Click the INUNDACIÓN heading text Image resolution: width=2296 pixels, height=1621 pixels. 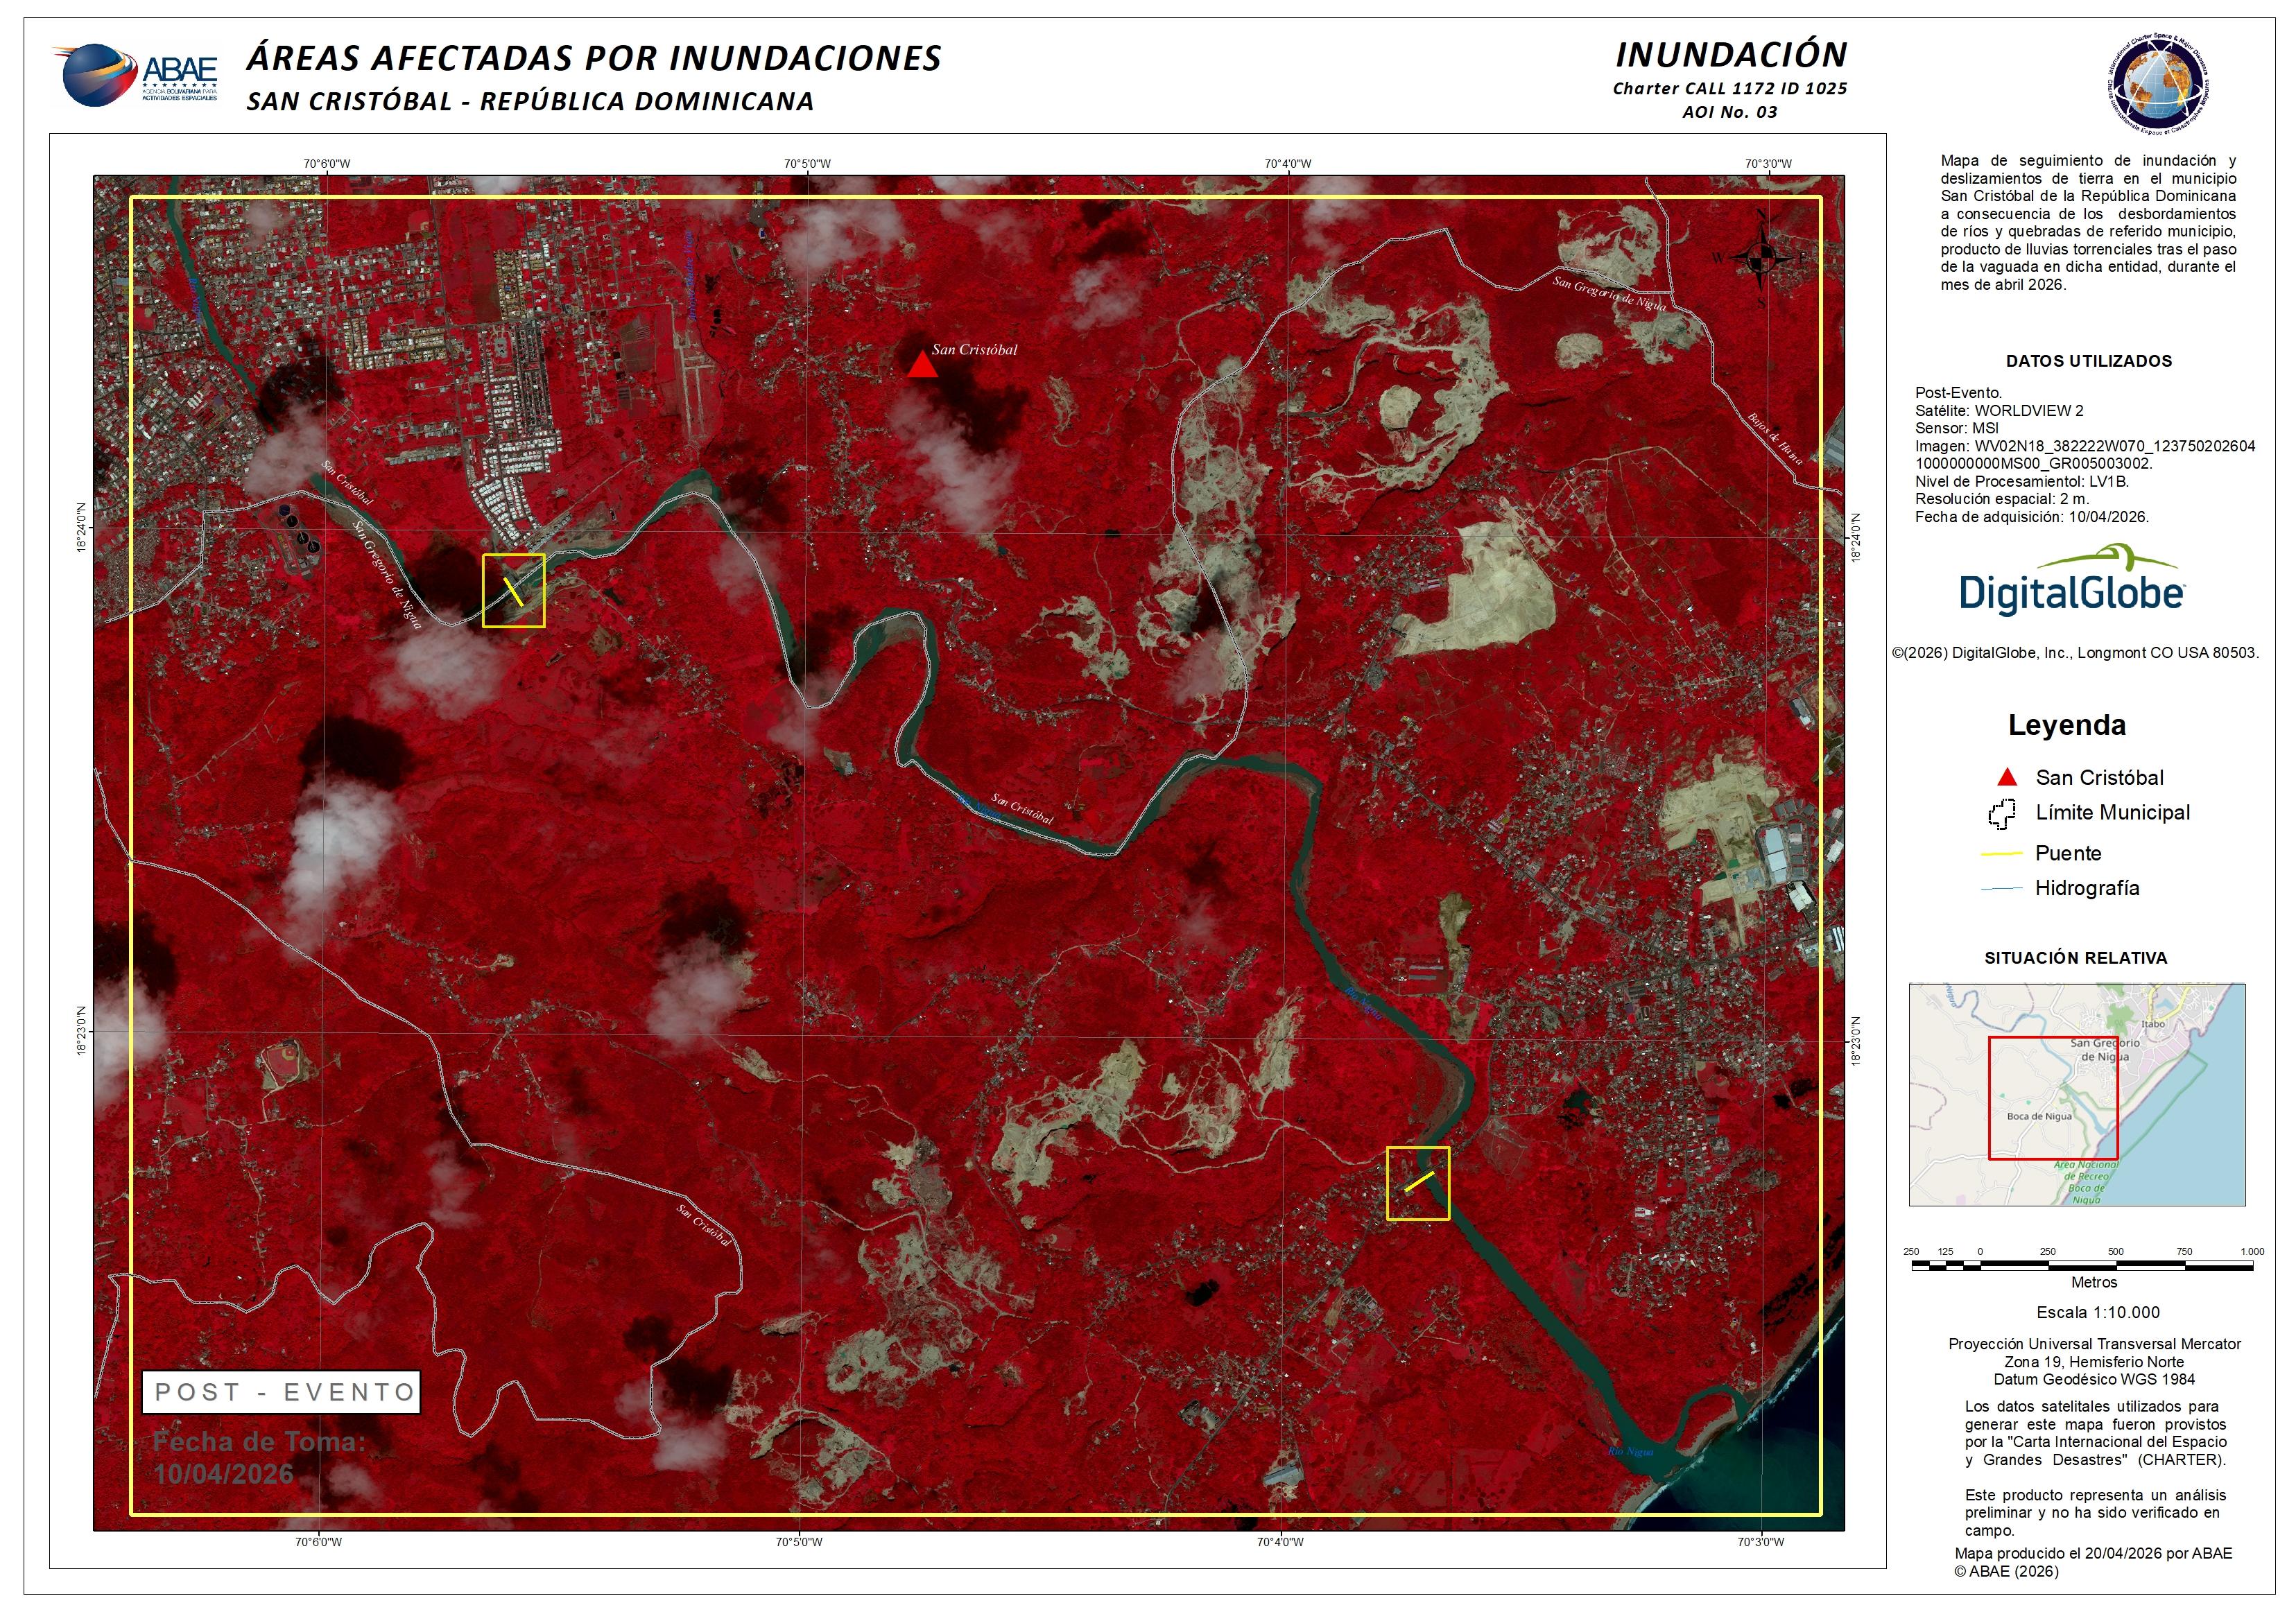[1731, 55]
